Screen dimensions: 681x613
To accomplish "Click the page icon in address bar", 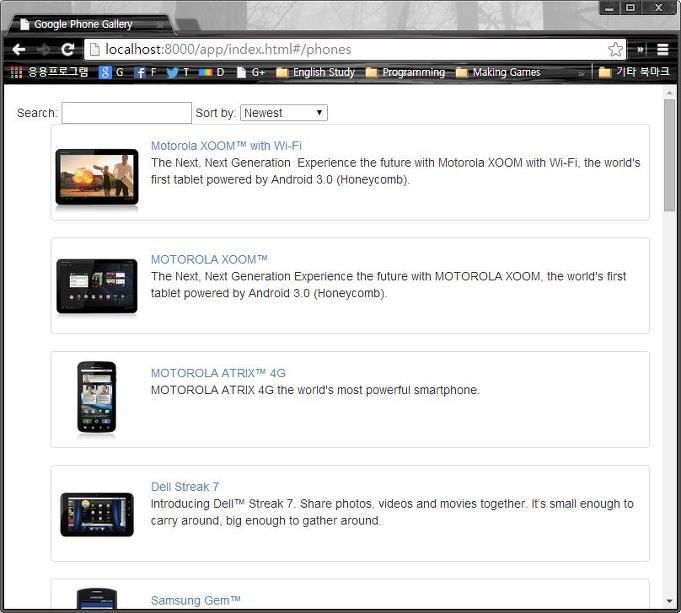I will click(95, 50).
